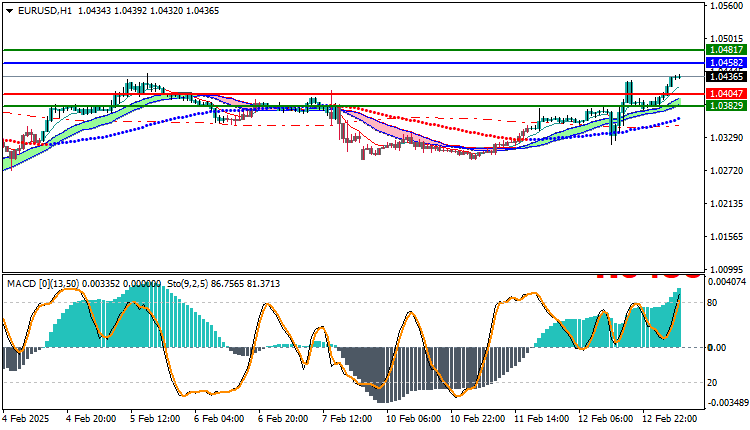Select the green 1.03829 price level tag
Viewport: 750px width, 430px height.
[726, 105]
